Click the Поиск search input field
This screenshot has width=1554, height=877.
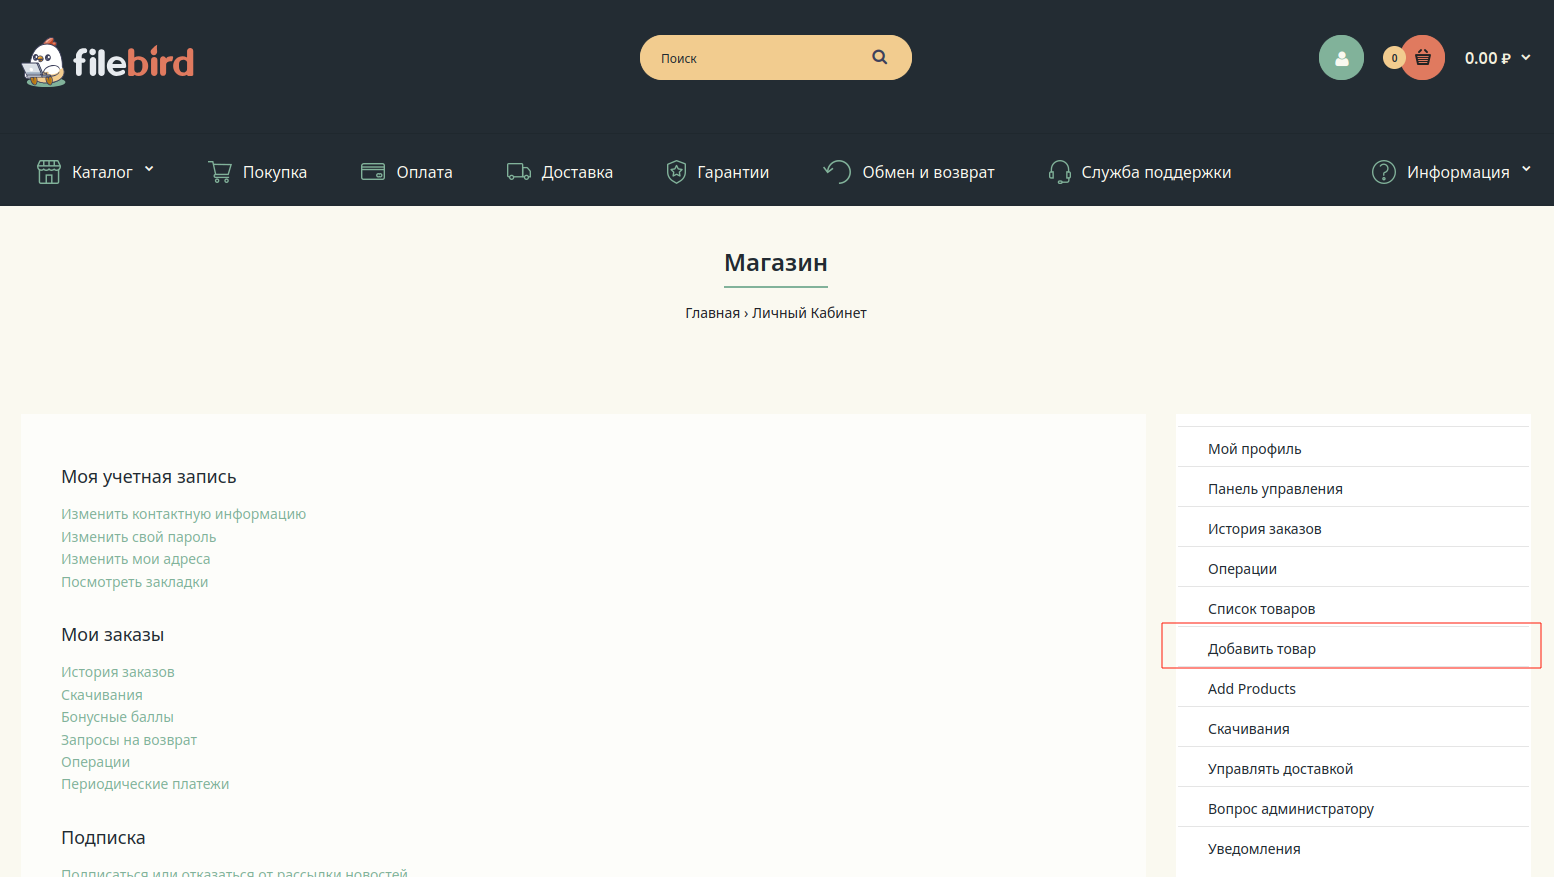tap(755, 58)
